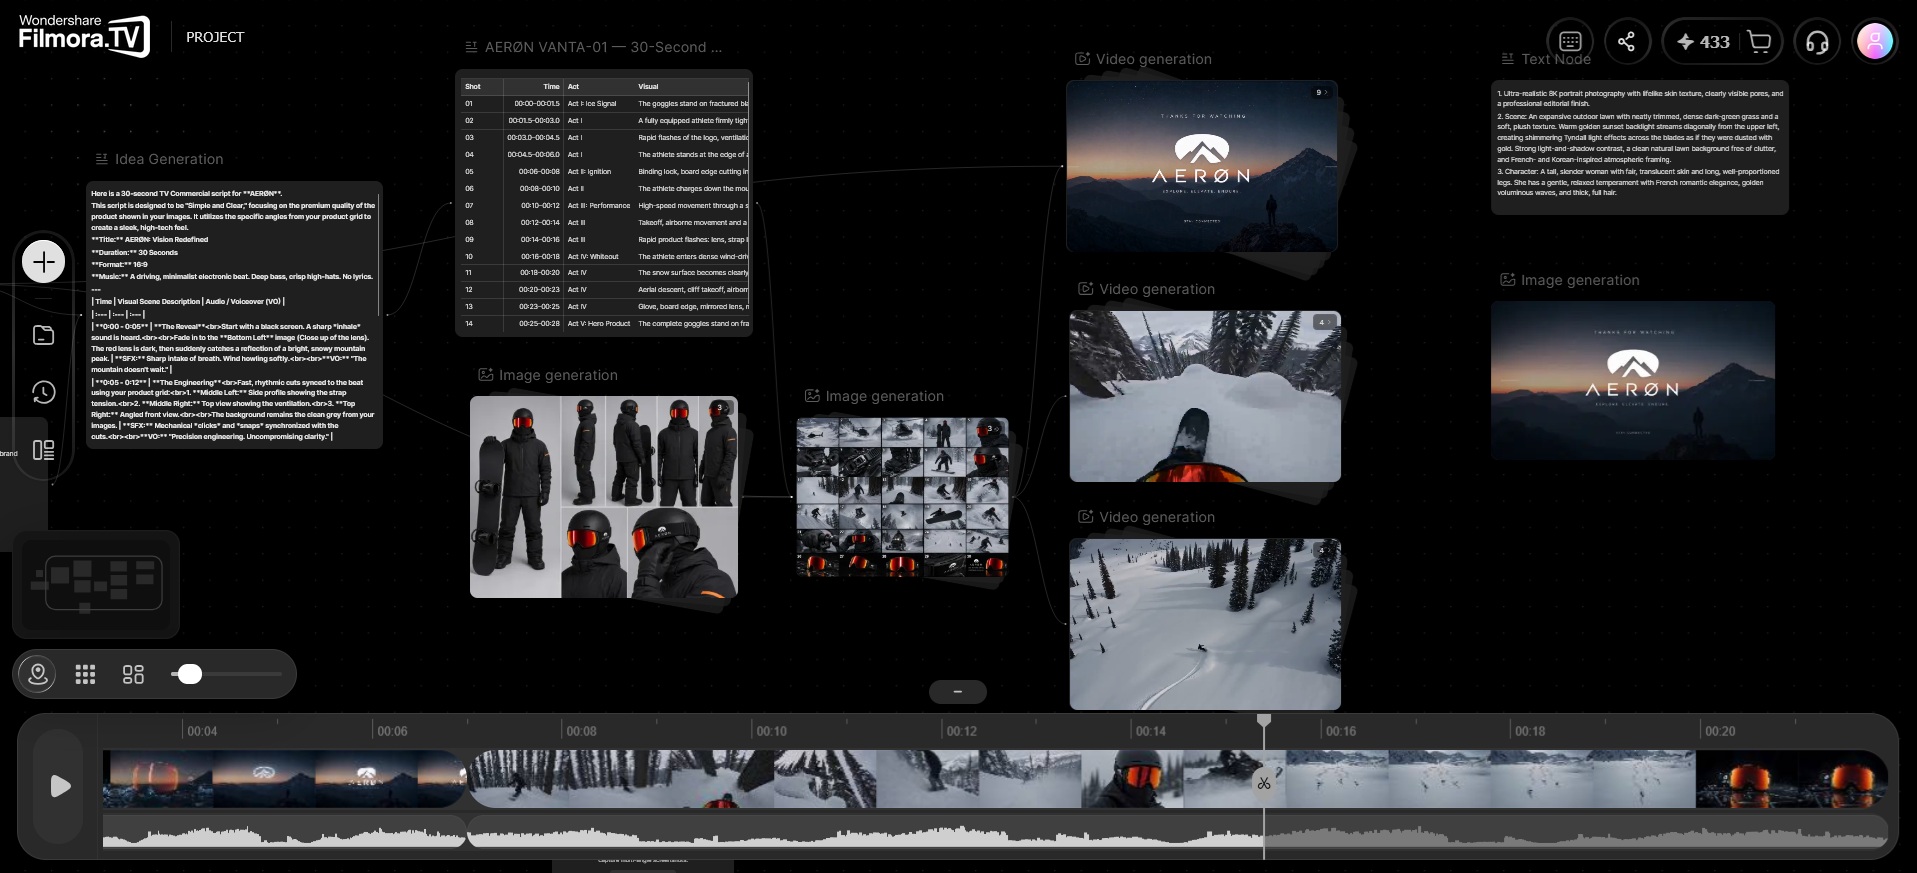Select the AERØN VANTA-01 30-Second node title
This screenshot has width=1917, height=873.
click(x=603, y=47)
